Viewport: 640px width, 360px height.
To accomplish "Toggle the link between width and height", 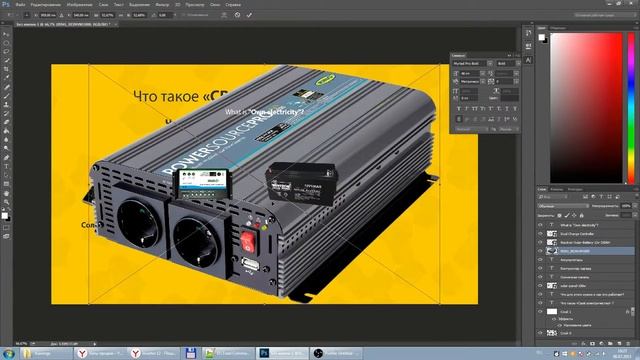I will (120, 15).
